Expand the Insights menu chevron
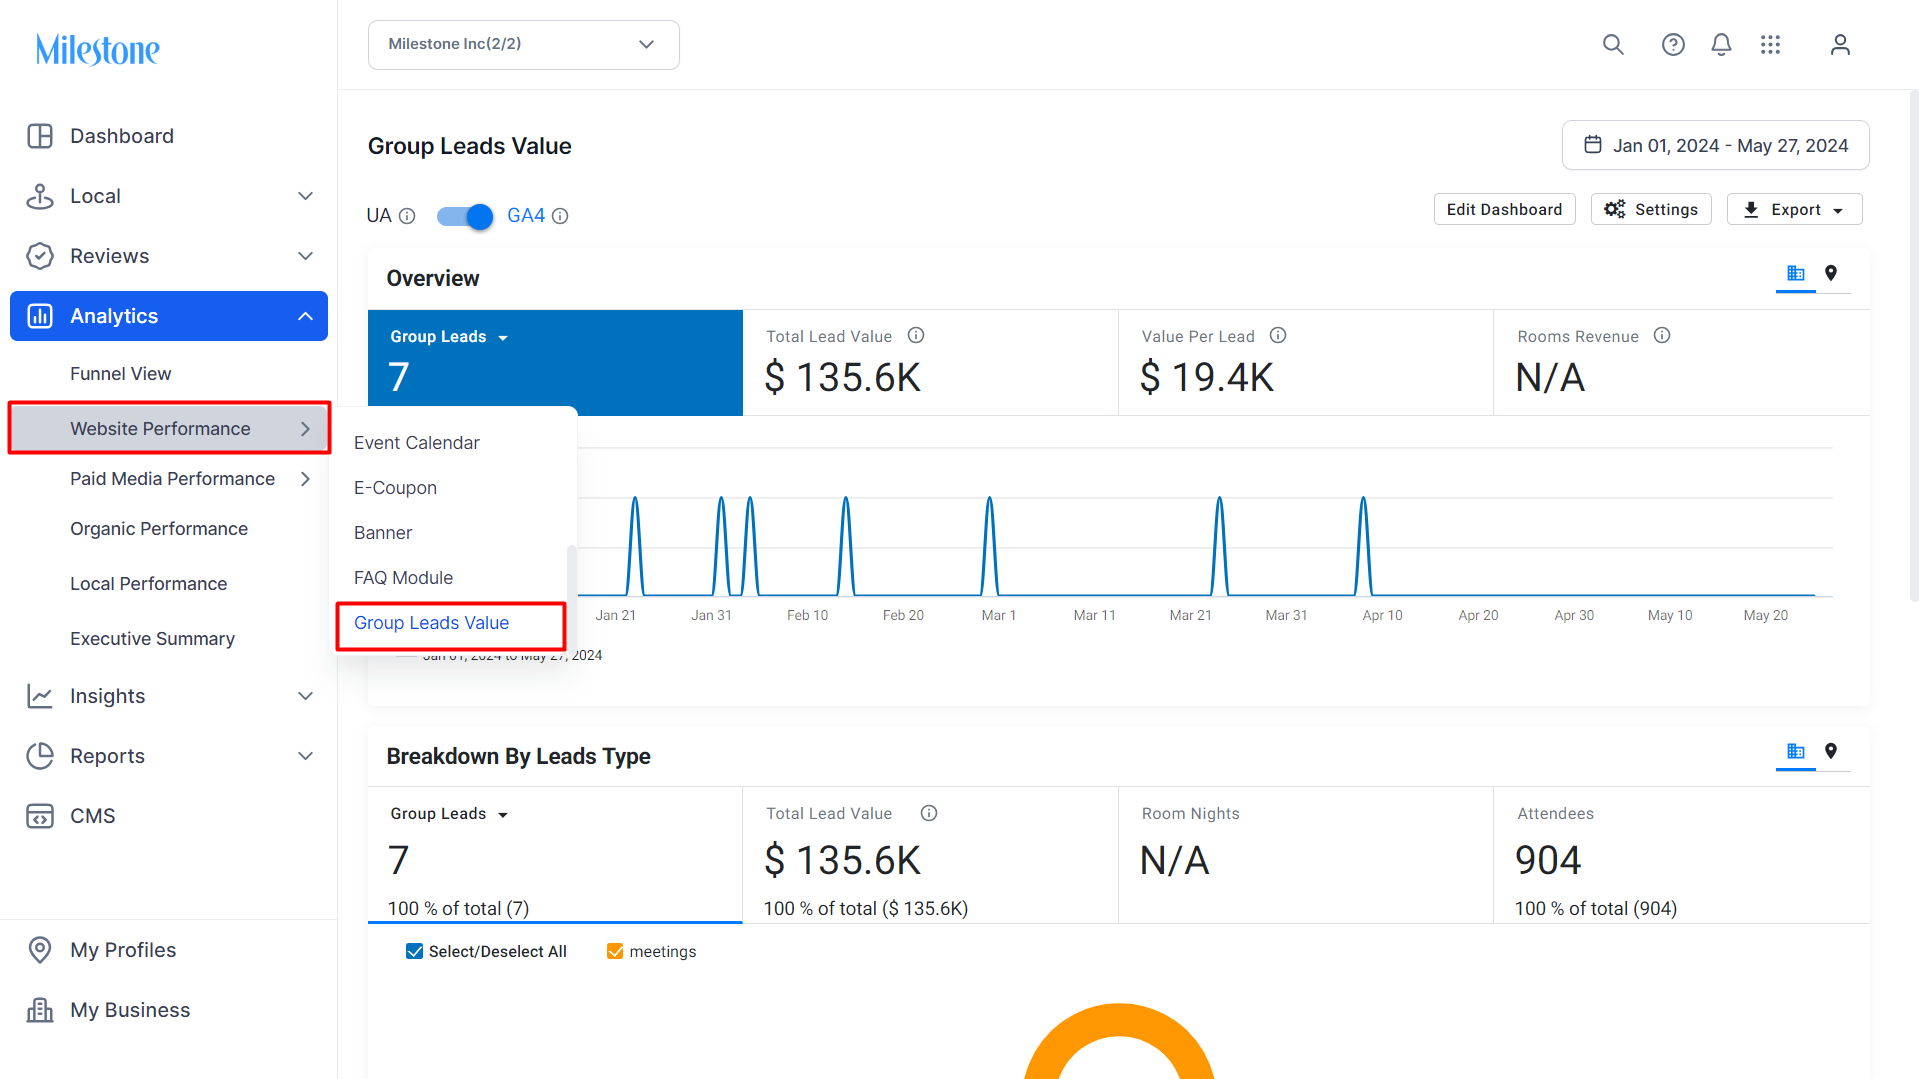This screenshot has height=1079, width=1919. point(306,696)
